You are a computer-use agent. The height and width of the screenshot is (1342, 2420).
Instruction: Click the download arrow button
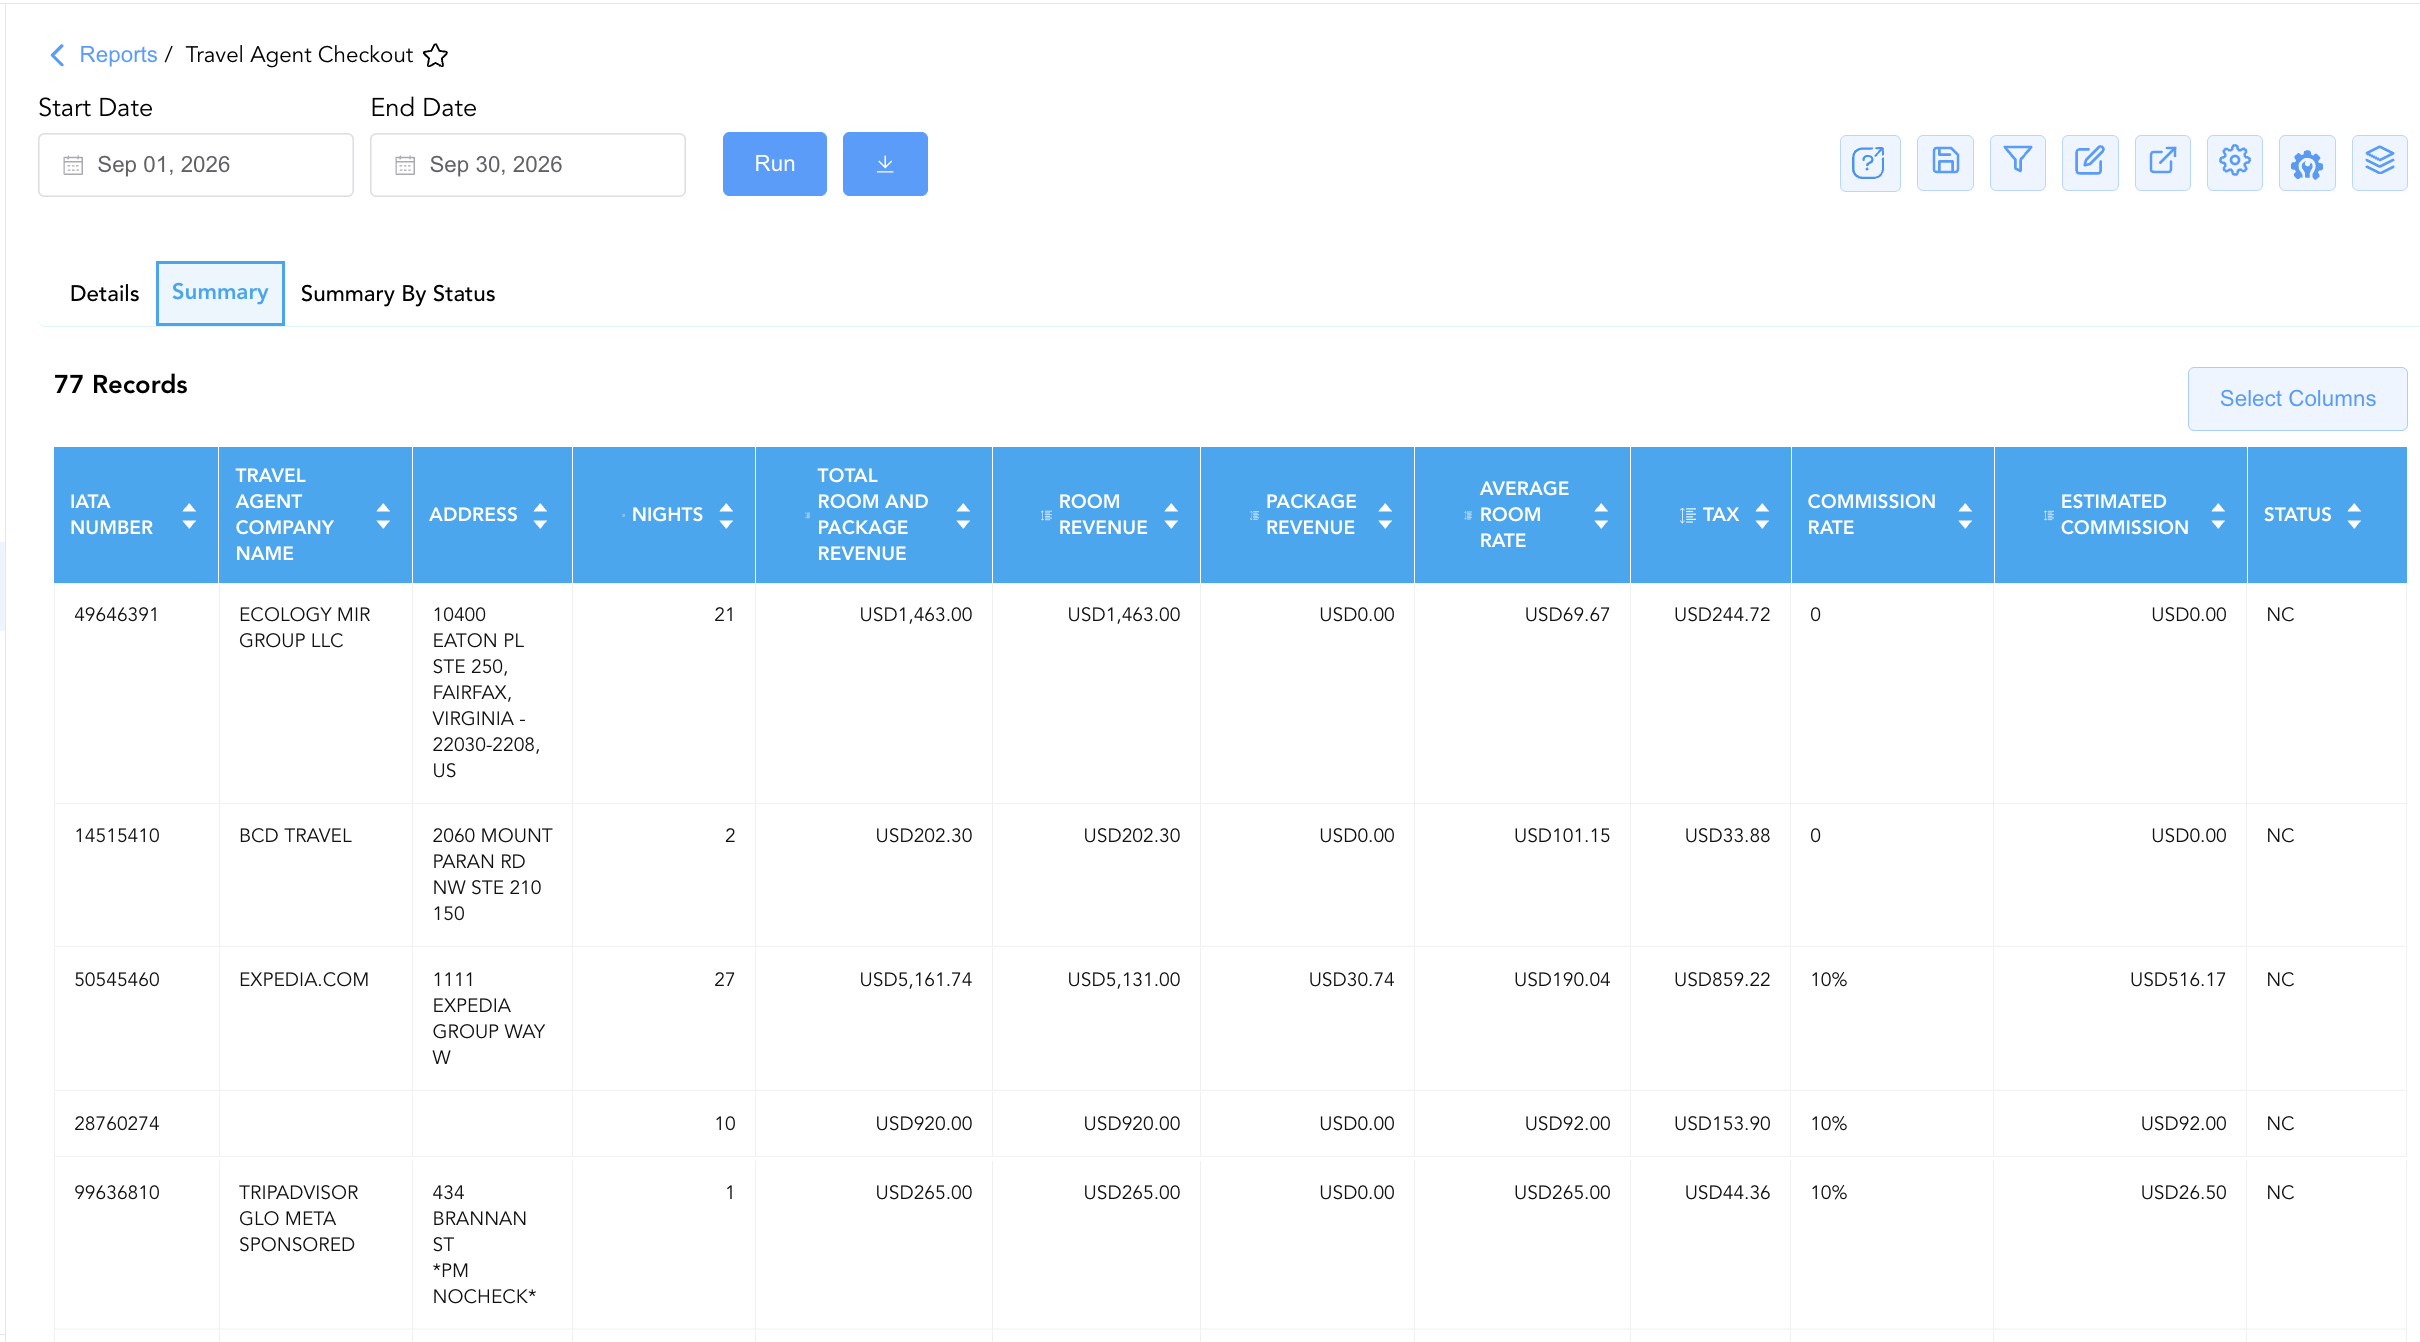pos(885,164)
